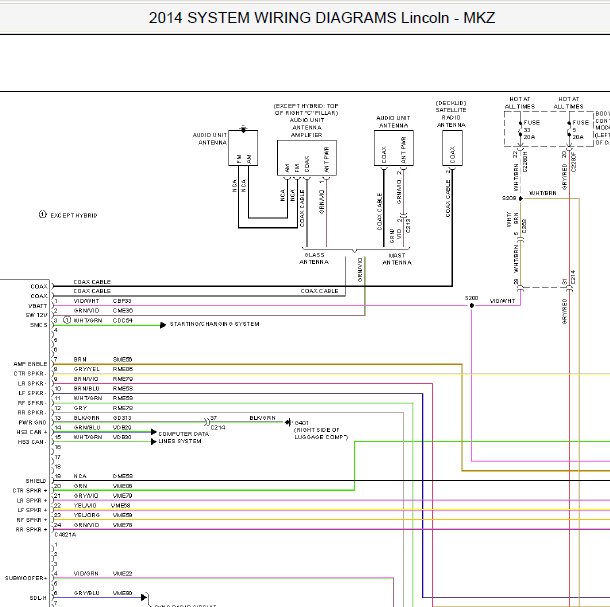Click the 'STARTING/CHARGING SYSTEM' reference label

coord(215,324)
